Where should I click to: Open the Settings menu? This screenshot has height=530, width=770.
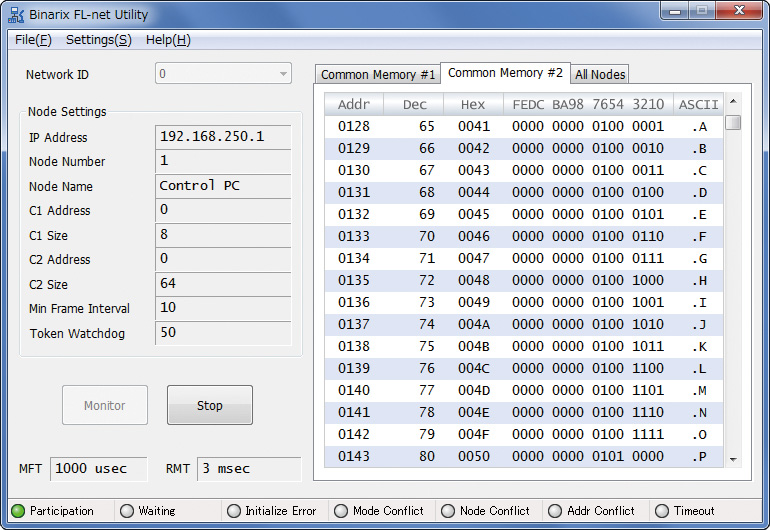(99, 40)
